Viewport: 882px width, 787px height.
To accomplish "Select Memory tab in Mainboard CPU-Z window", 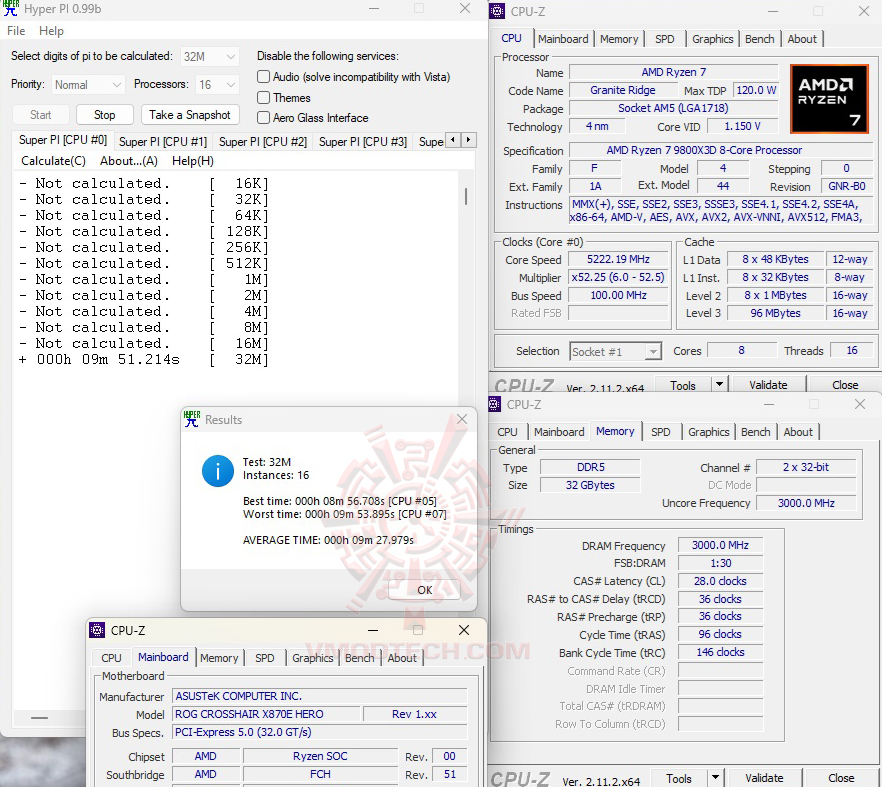I will pos(219,658).
